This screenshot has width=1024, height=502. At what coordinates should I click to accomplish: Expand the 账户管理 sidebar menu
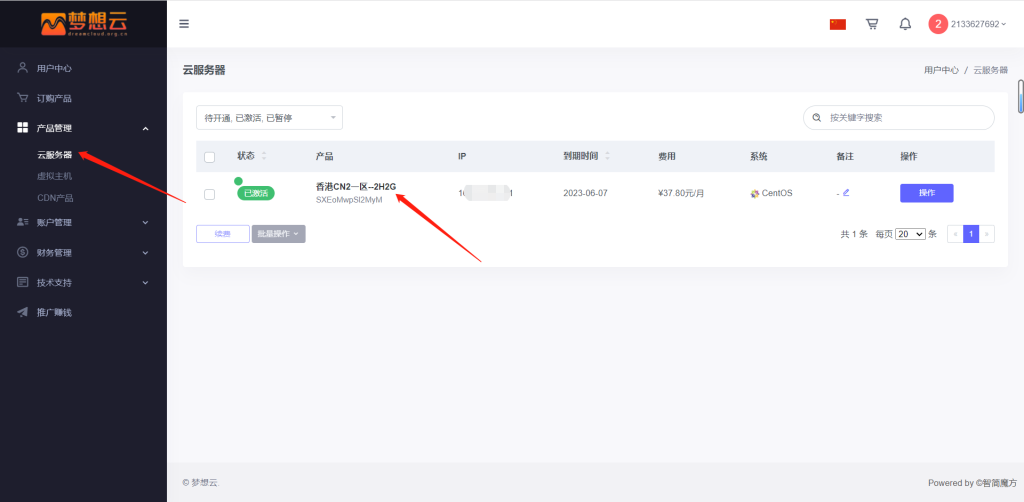coord(83,222)
